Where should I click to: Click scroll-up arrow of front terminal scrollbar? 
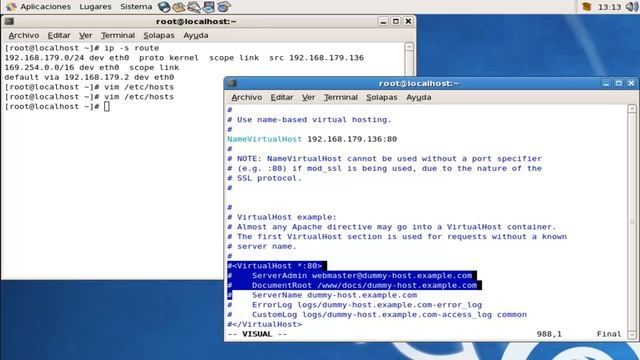tap(632, 109)
